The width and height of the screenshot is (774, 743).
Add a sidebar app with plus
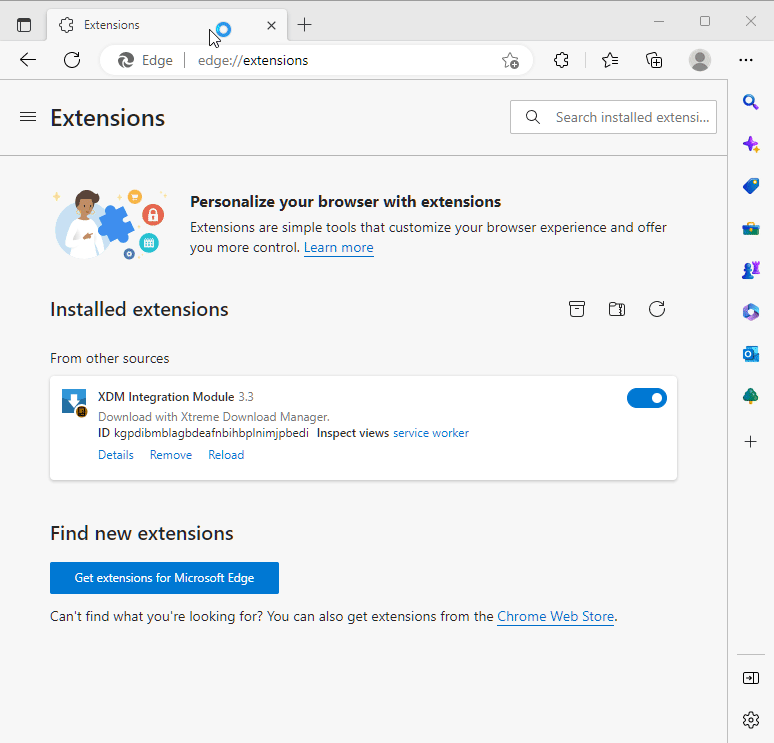click(751, 441)
